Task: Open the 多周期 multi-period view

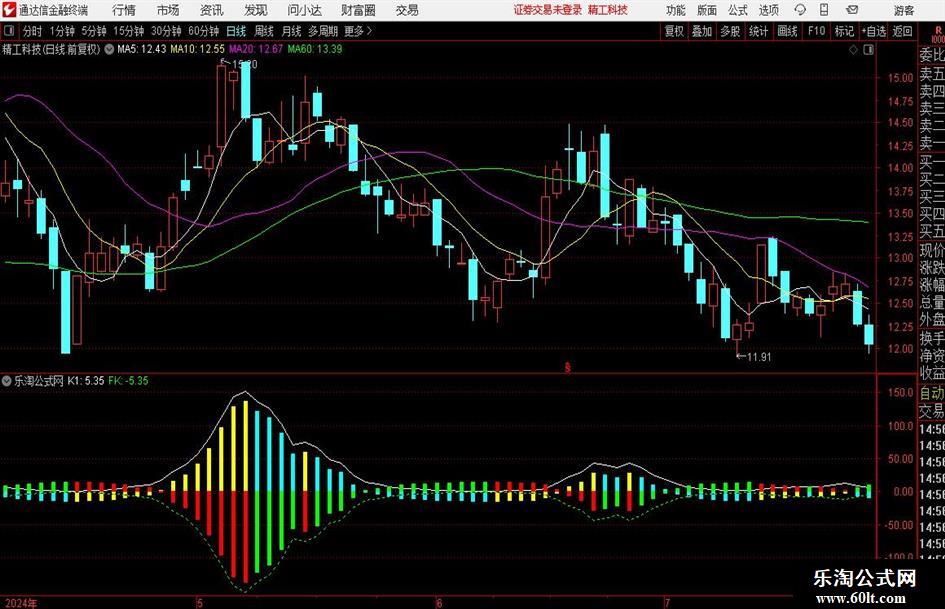Action: [x=323, y=31]
